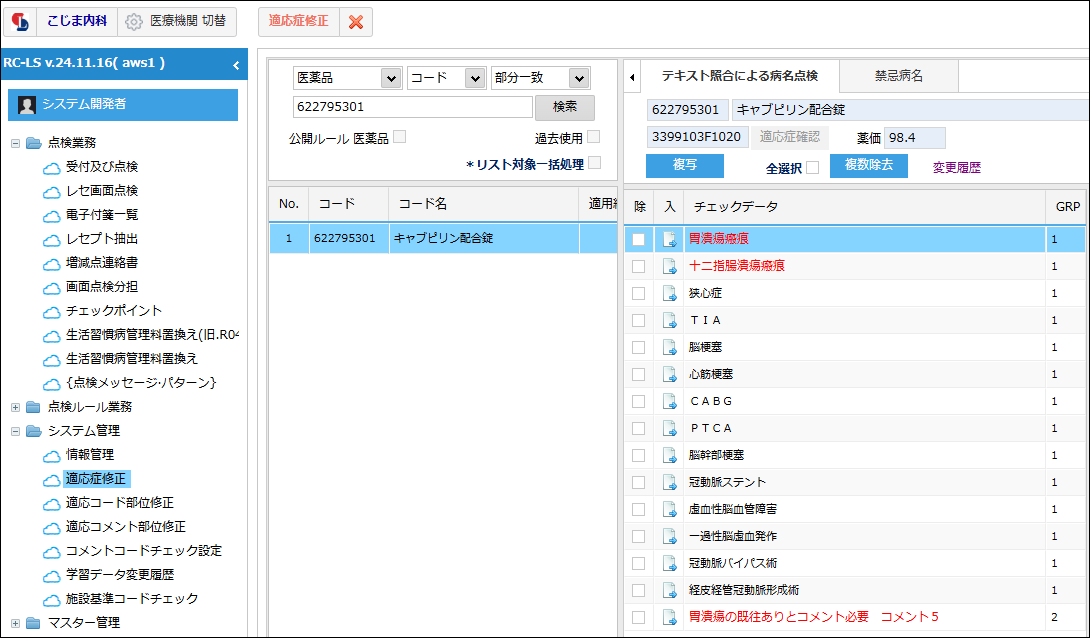Collapse the システム管理 tree node
The width and height of the screenshot is (1090, 638).
click(15, 432)
